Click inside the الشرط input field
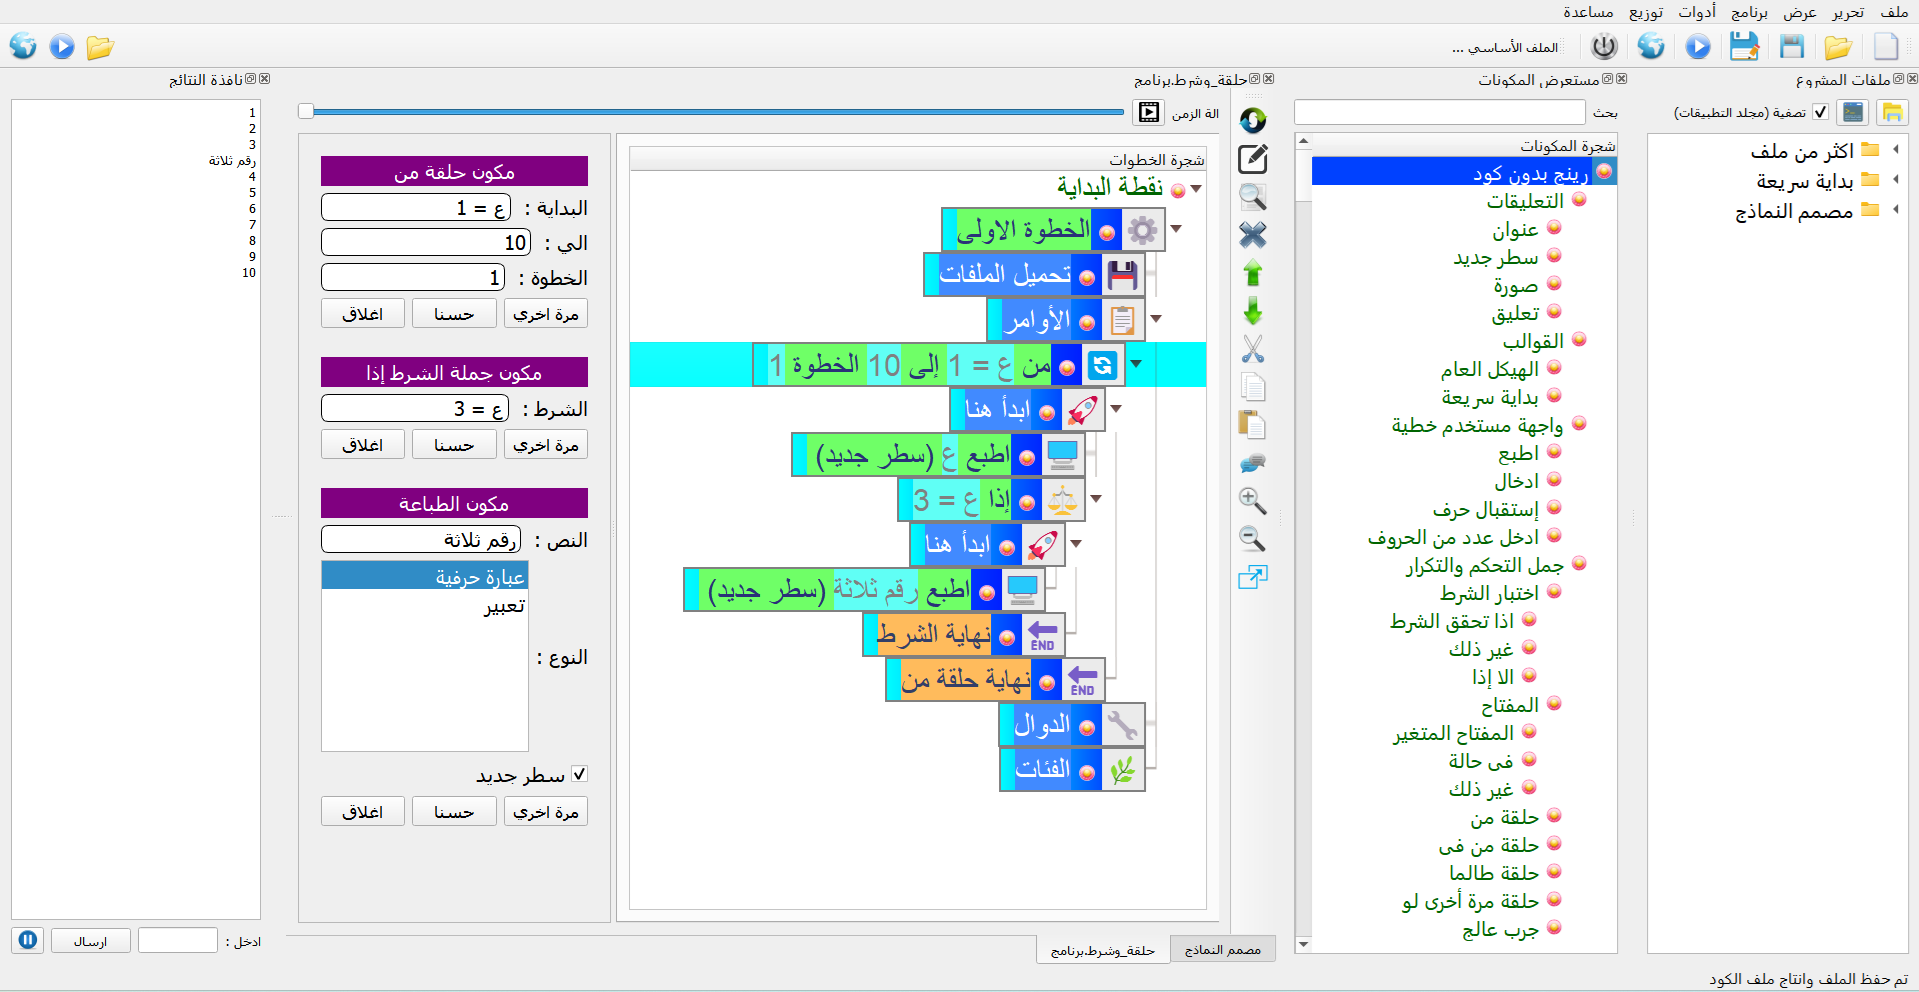Viewport: 1919px width, 992px height. pos(414,408)
